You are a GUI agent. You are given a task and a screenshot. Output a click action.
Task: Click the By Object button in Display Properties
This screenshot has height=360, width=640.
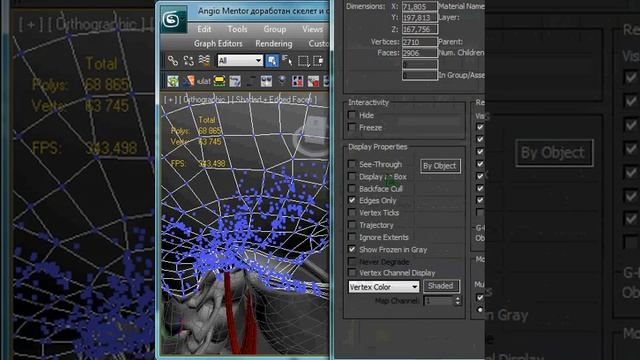440,166
